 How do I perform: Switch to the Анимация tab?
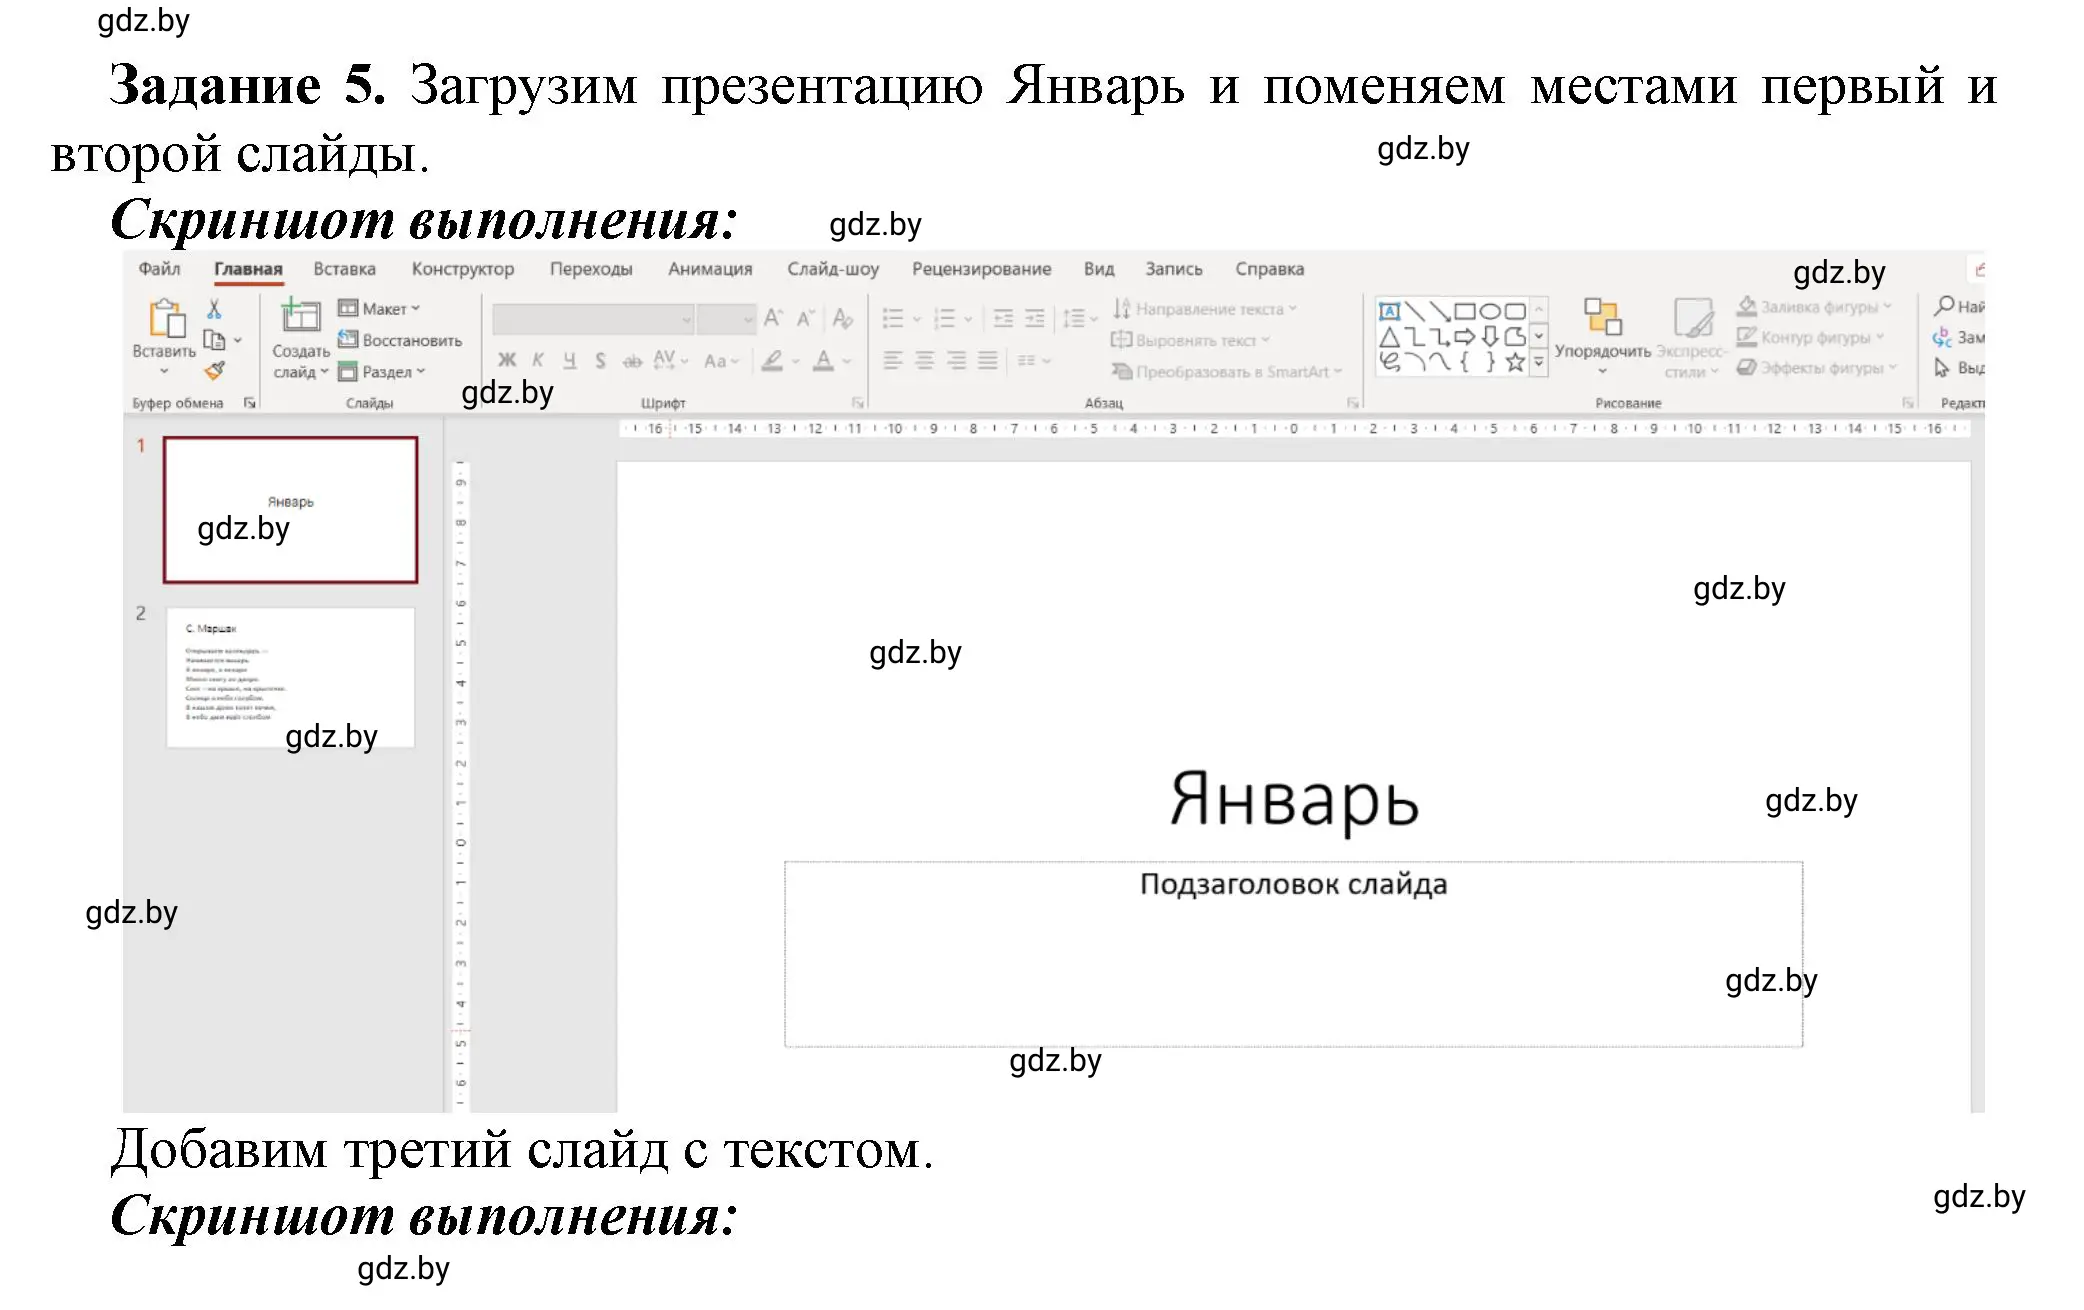710,269
